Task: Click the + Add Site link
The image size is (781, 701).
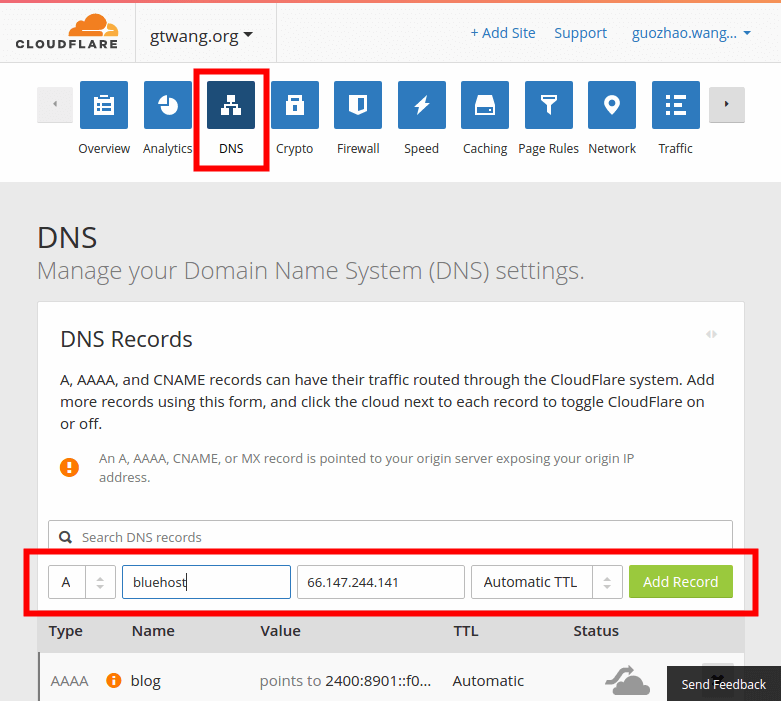Action: coord(503,33)
